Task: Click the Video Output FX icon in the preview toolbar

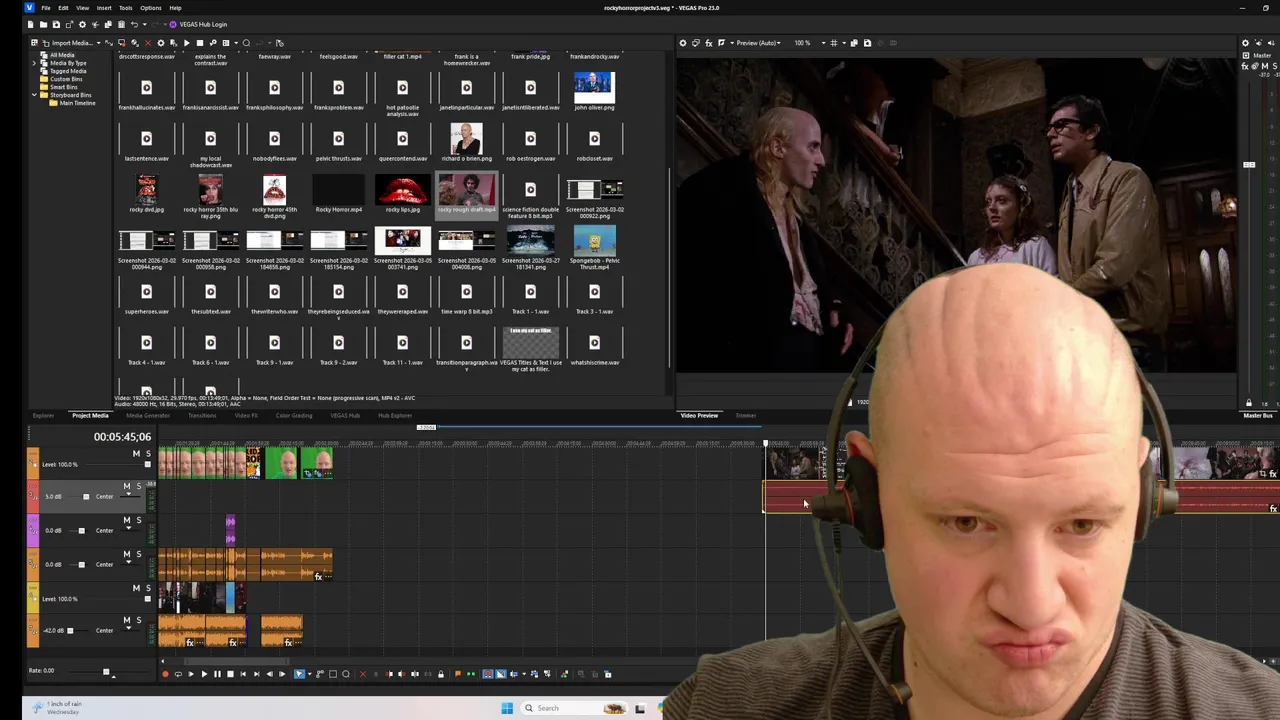Action: [x=709, y=43]
